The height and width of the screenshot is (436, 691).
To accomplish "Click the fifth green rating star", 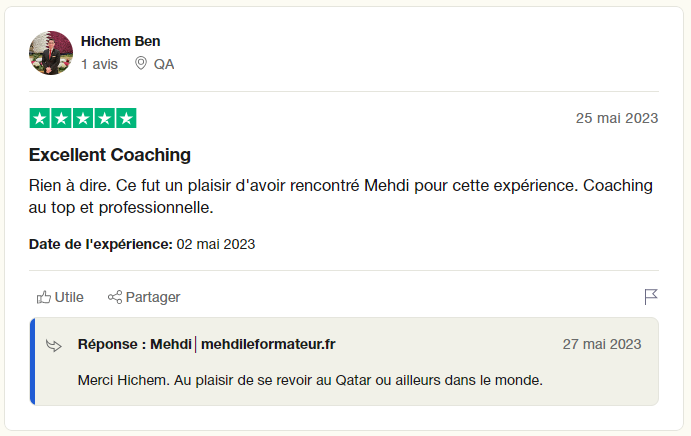I will 126,118.
